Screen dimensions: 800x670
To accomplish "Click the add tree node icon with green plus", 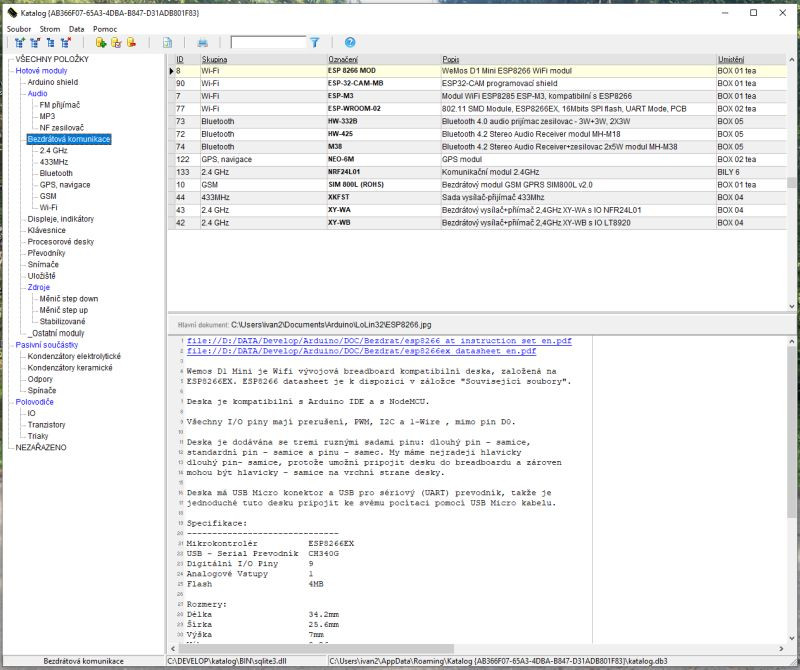I will click(x=21, y=43).
